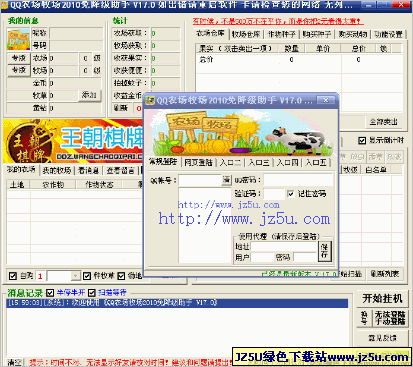
Task: Select the 入口三 login tab
Action: 259,162
